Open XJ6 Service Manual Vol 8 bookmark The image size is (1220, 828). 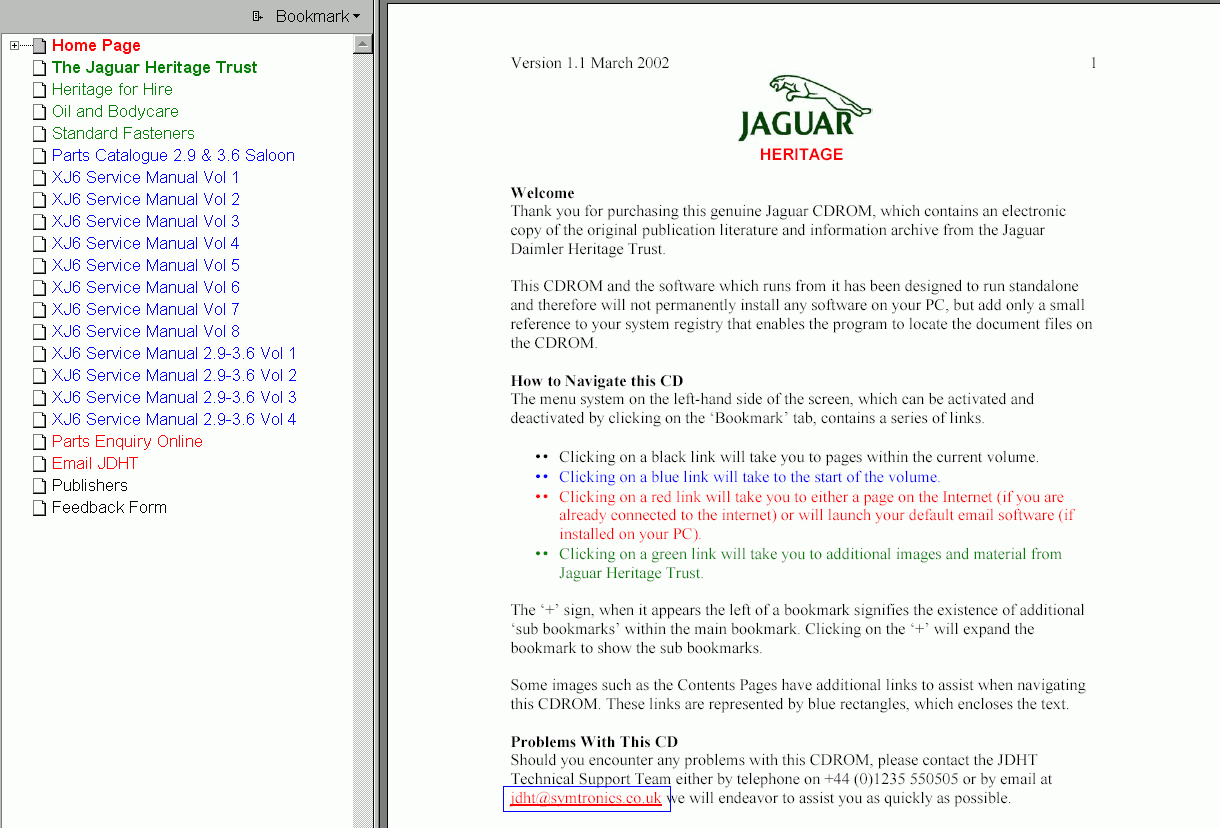[x=146, y=331]
